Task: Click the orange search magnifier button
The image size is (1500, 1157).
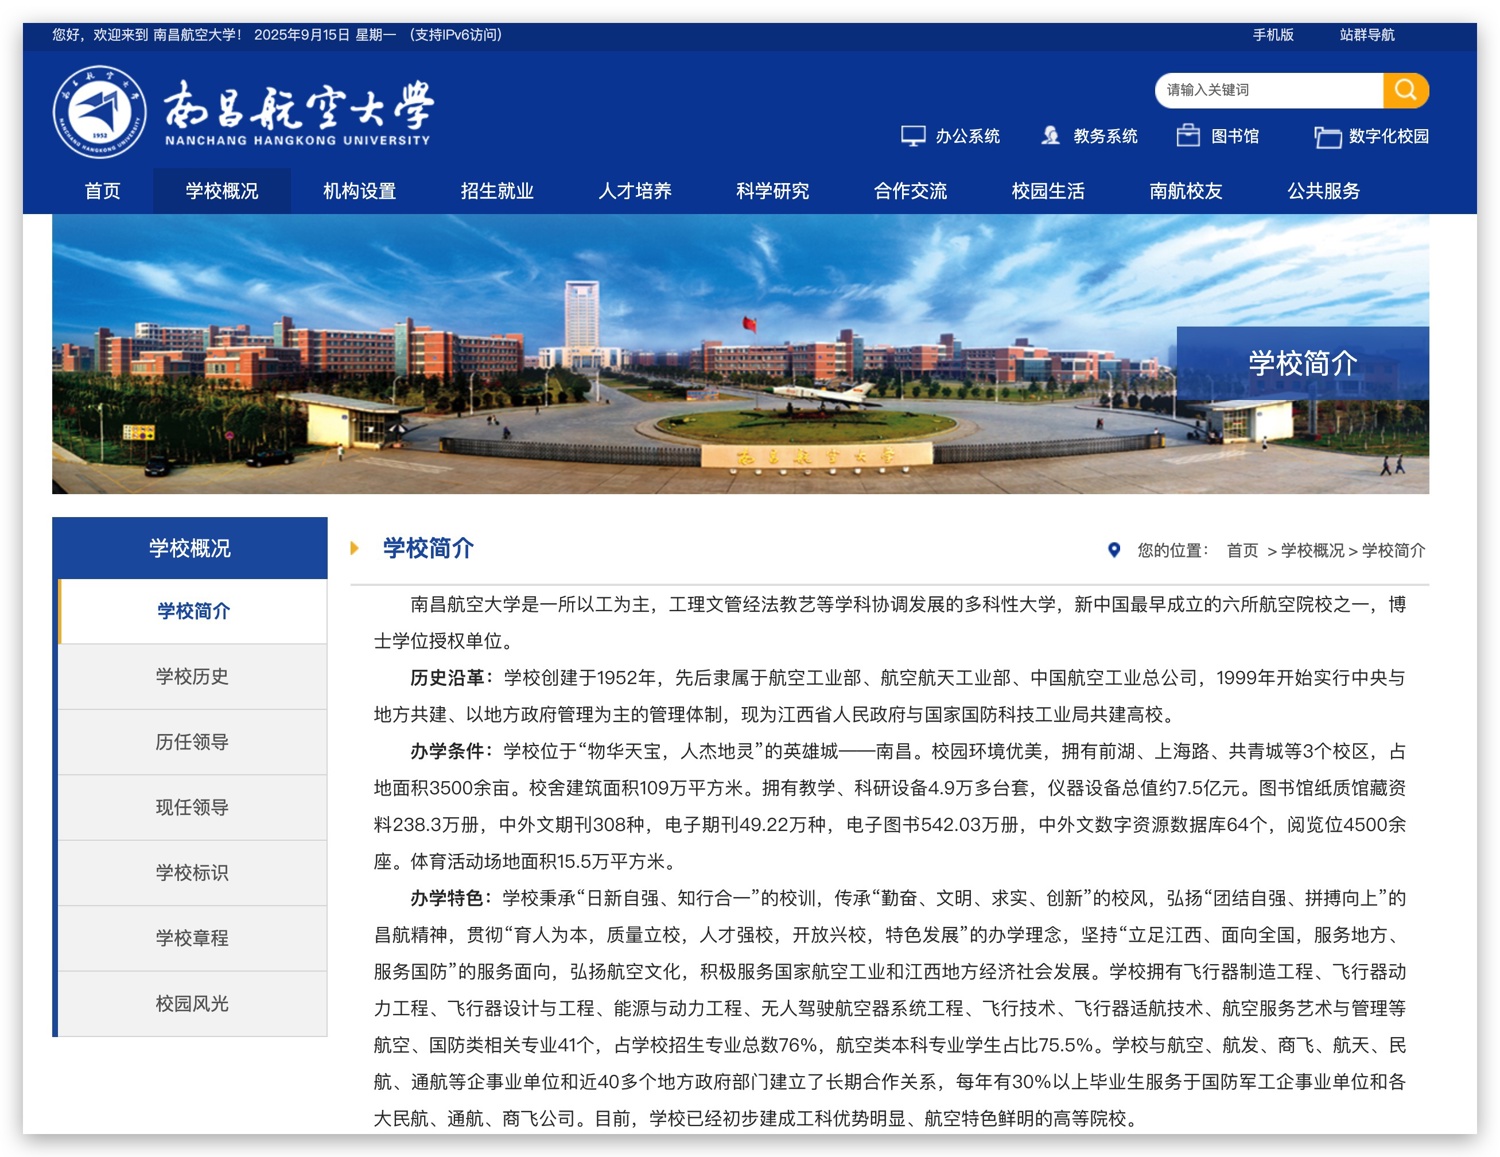Action: pos(1405,90)
